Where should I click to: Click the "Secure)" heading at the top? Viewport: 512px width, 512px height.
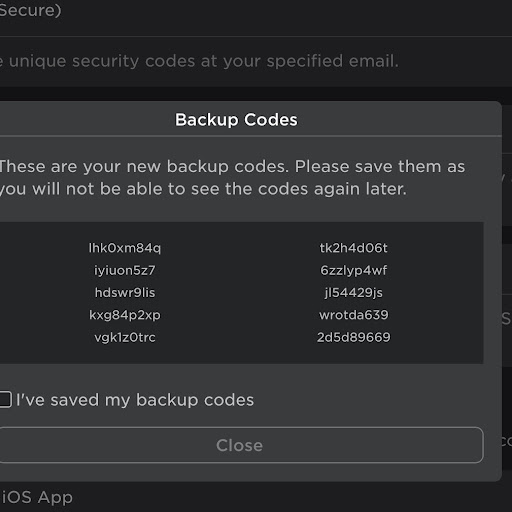point(31,10)
